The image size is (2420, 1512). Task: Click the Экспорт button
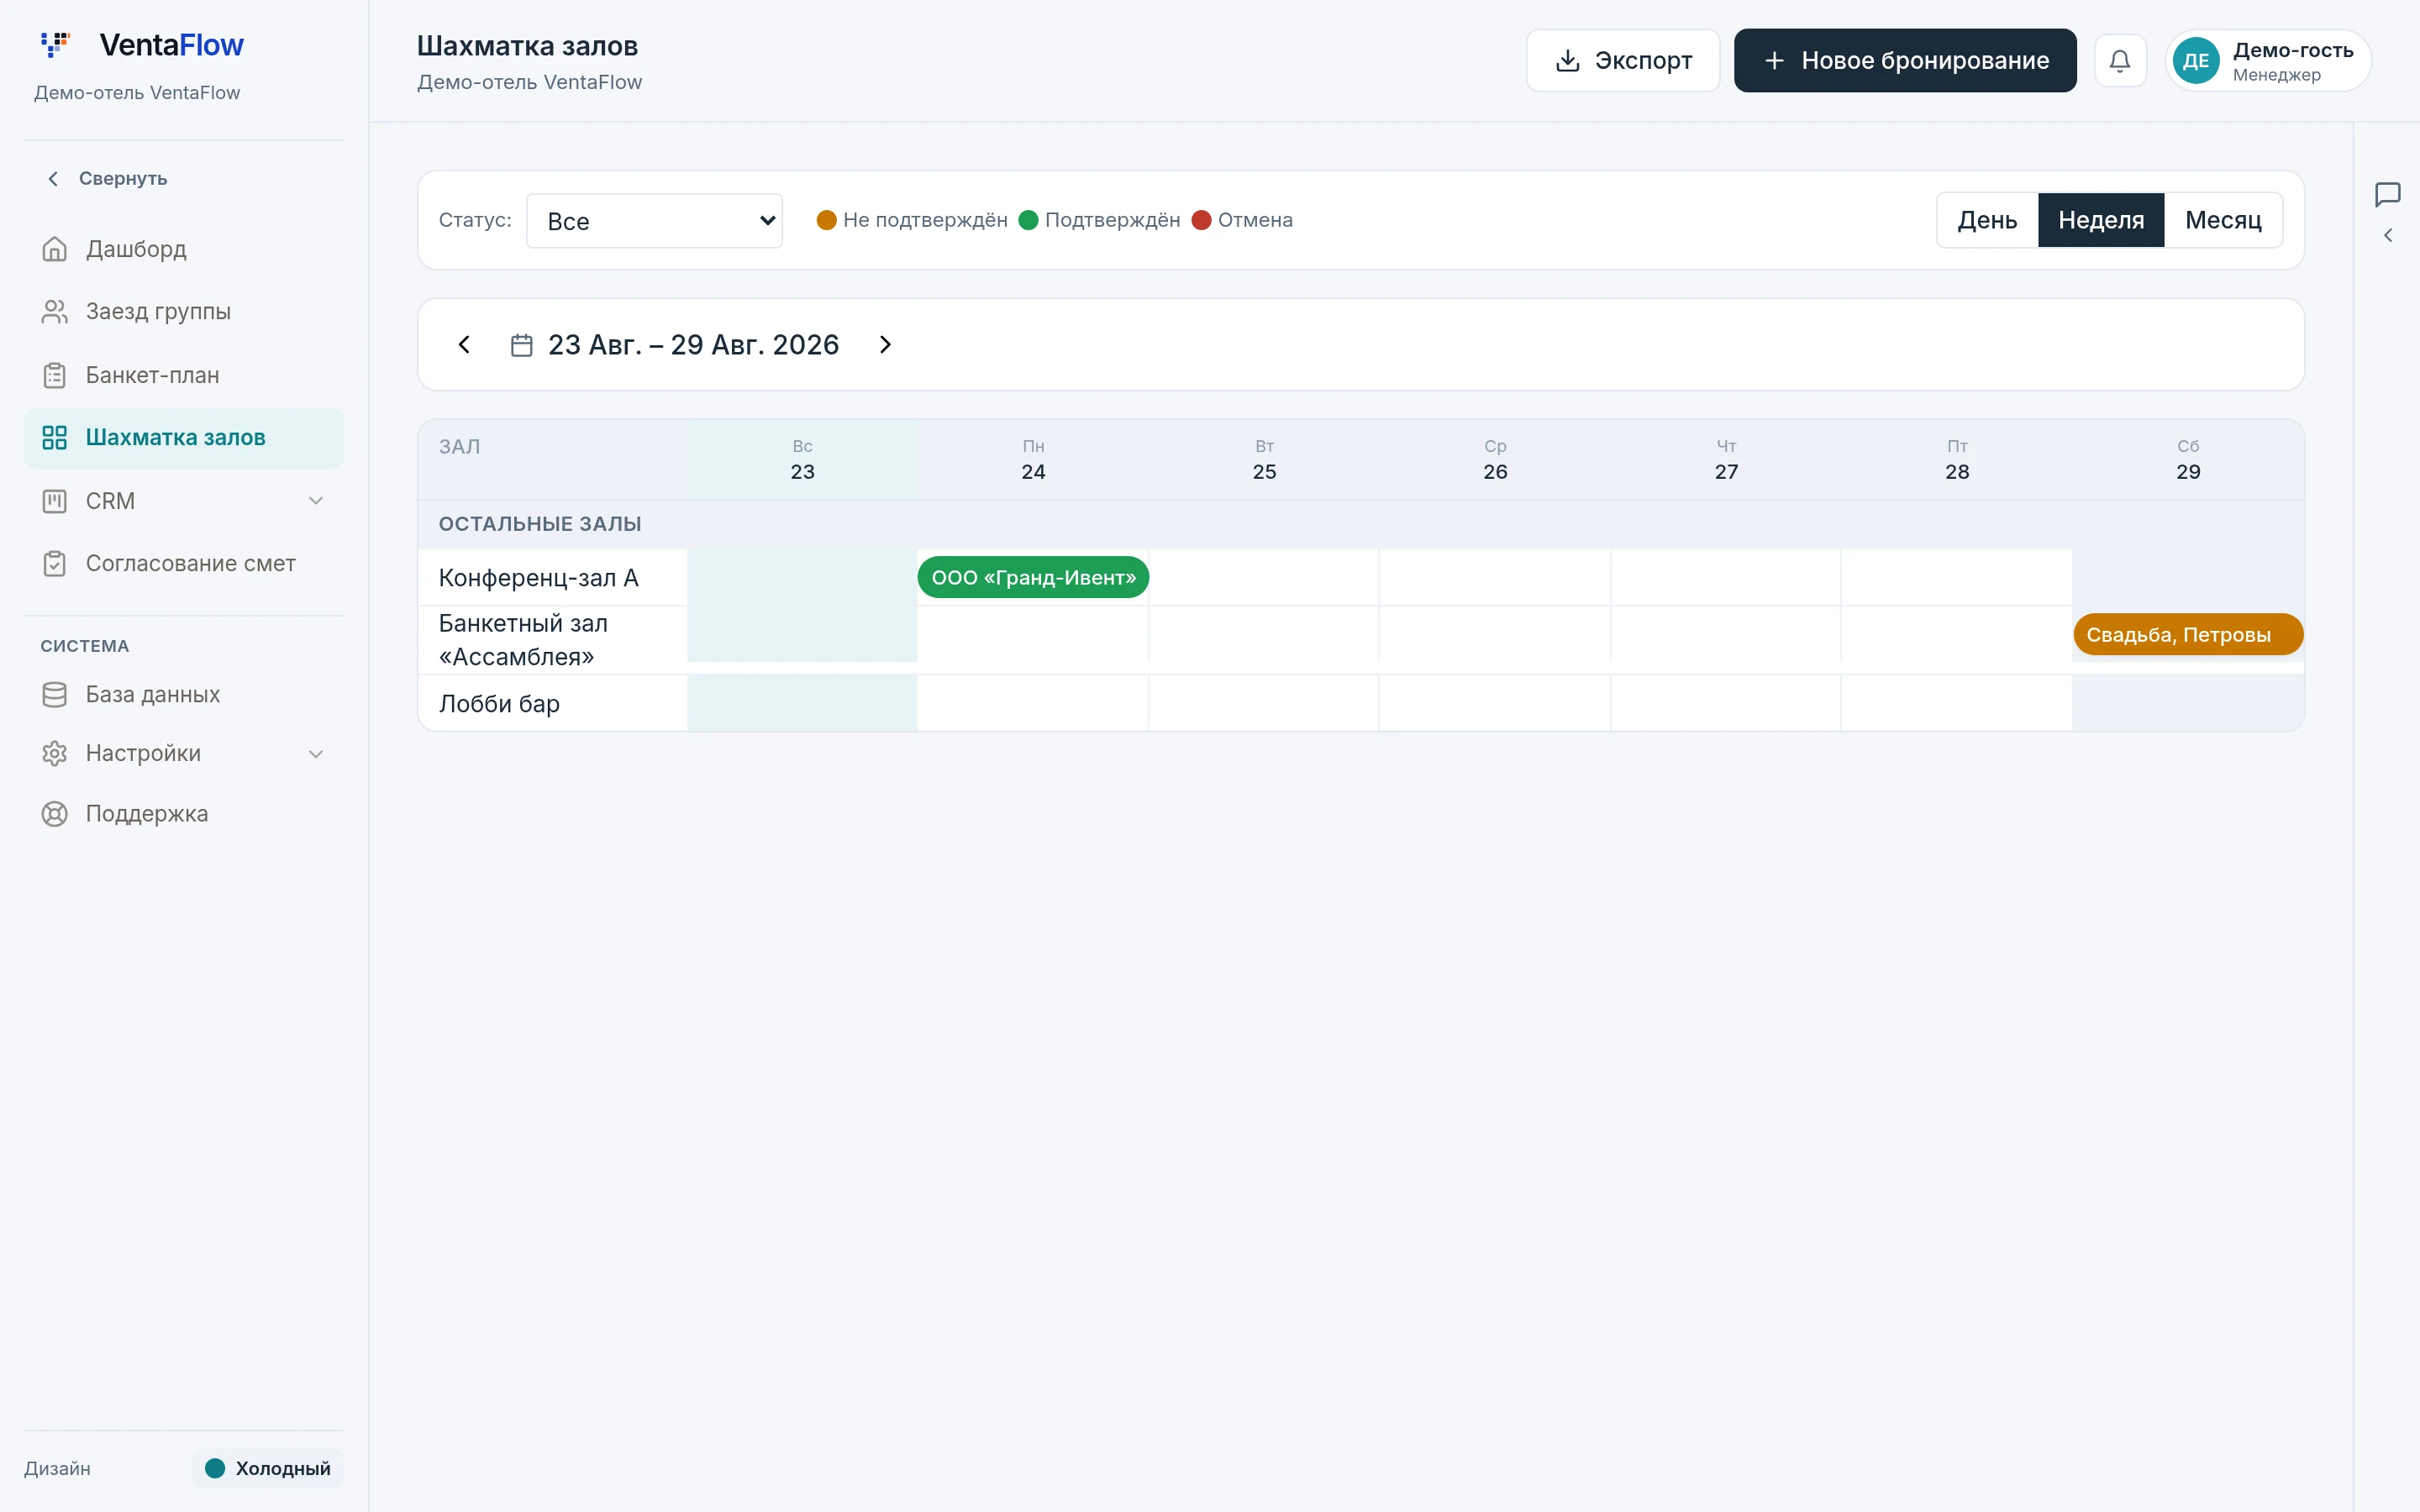pos(1622,60)
